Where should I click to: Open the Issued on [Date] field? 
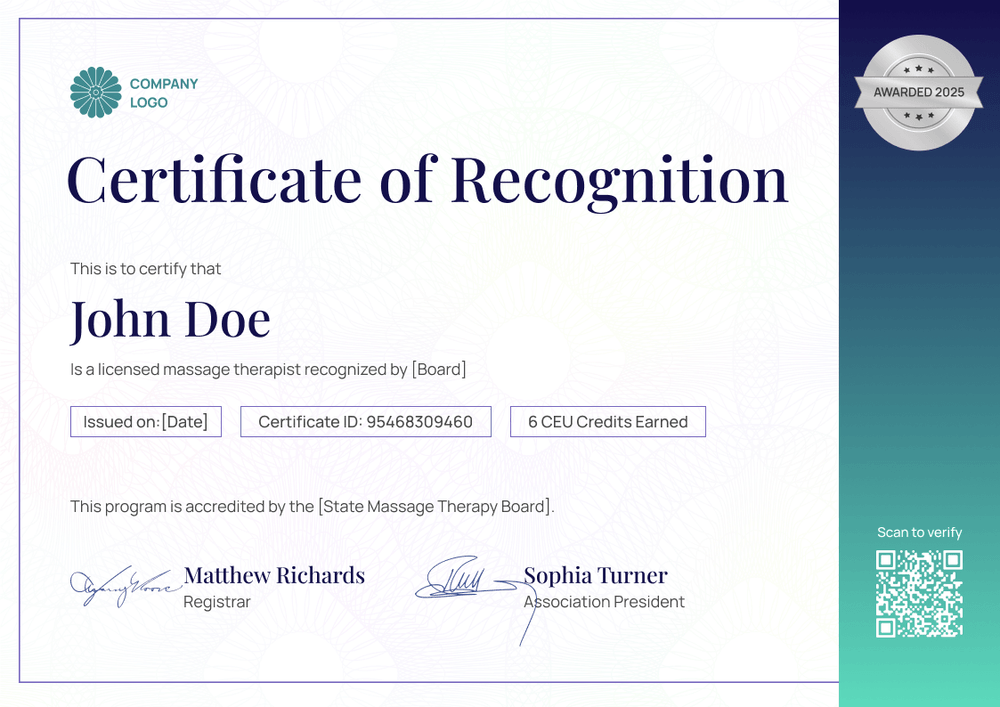(145, 421)
